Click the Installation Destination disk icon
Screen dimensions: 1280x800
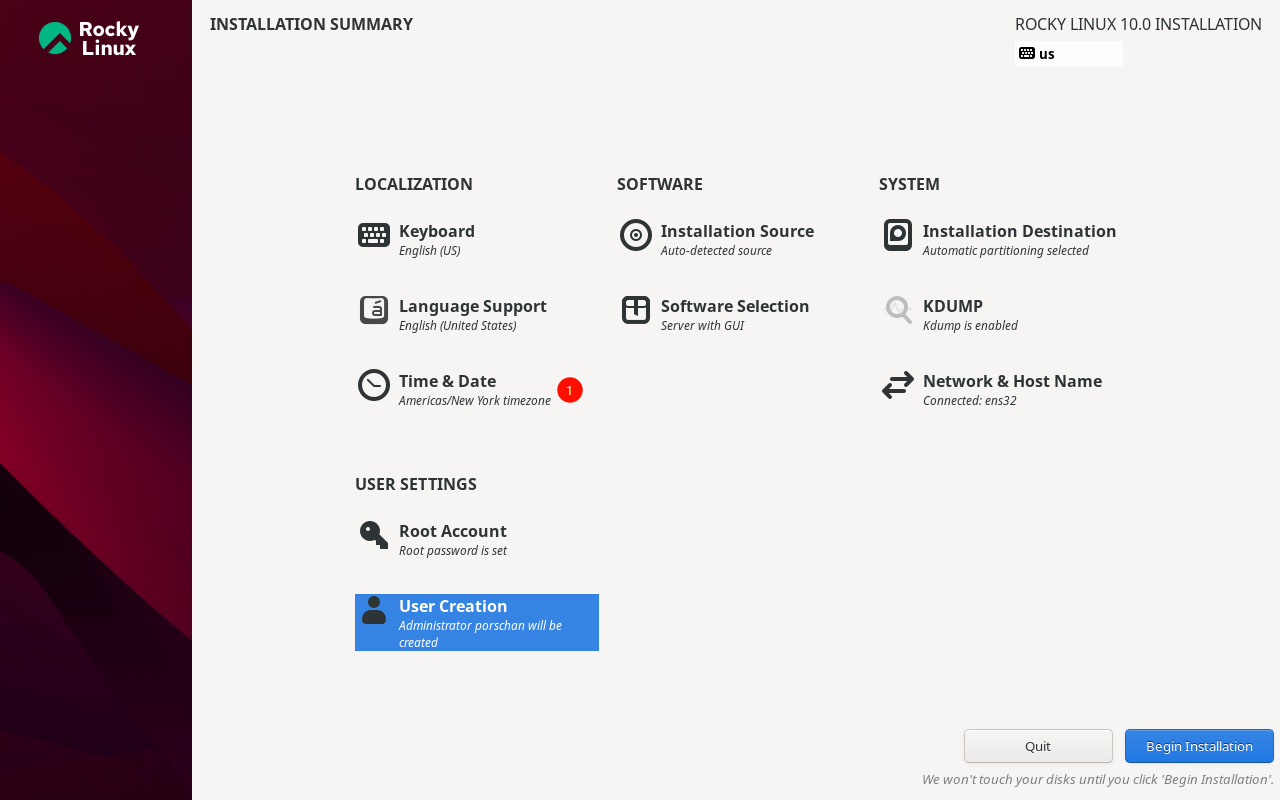pos(898,235)
